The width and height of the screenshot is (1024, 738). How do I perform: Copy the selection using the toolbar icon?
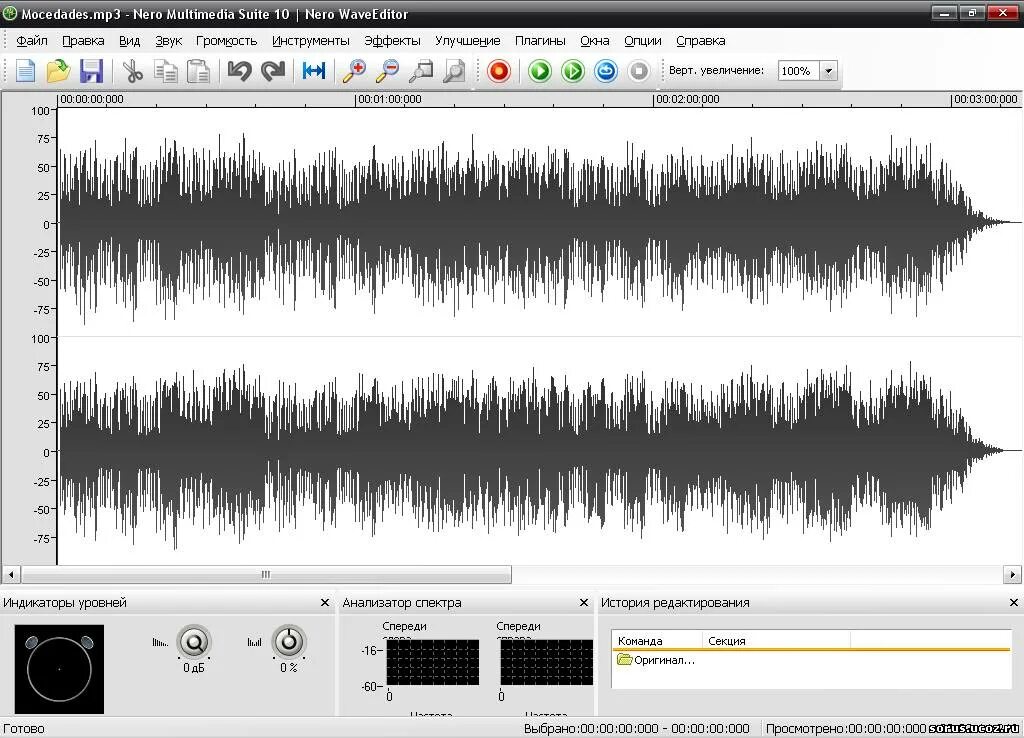click(165, 71)
